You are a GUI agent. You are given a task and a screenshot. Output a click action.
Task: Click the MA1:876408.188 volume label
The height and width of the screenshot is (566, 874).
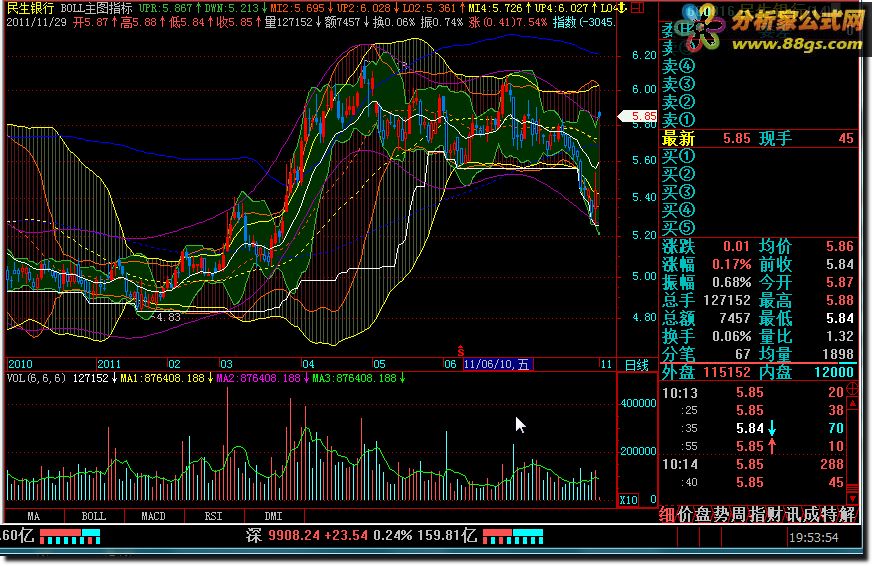tap(163, 379)
